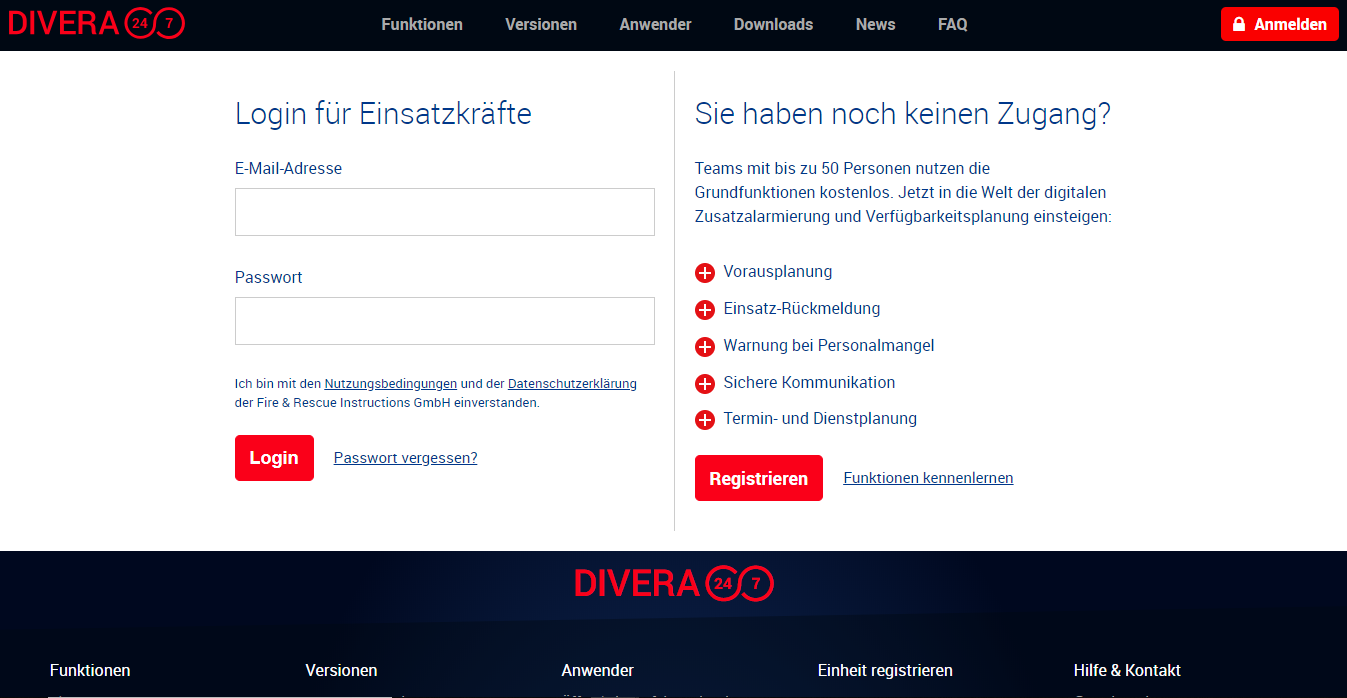This screenshot has width=1347, height=698.
Task: Open the Funktionen menu in top navigation
Action: coord(422,24)
